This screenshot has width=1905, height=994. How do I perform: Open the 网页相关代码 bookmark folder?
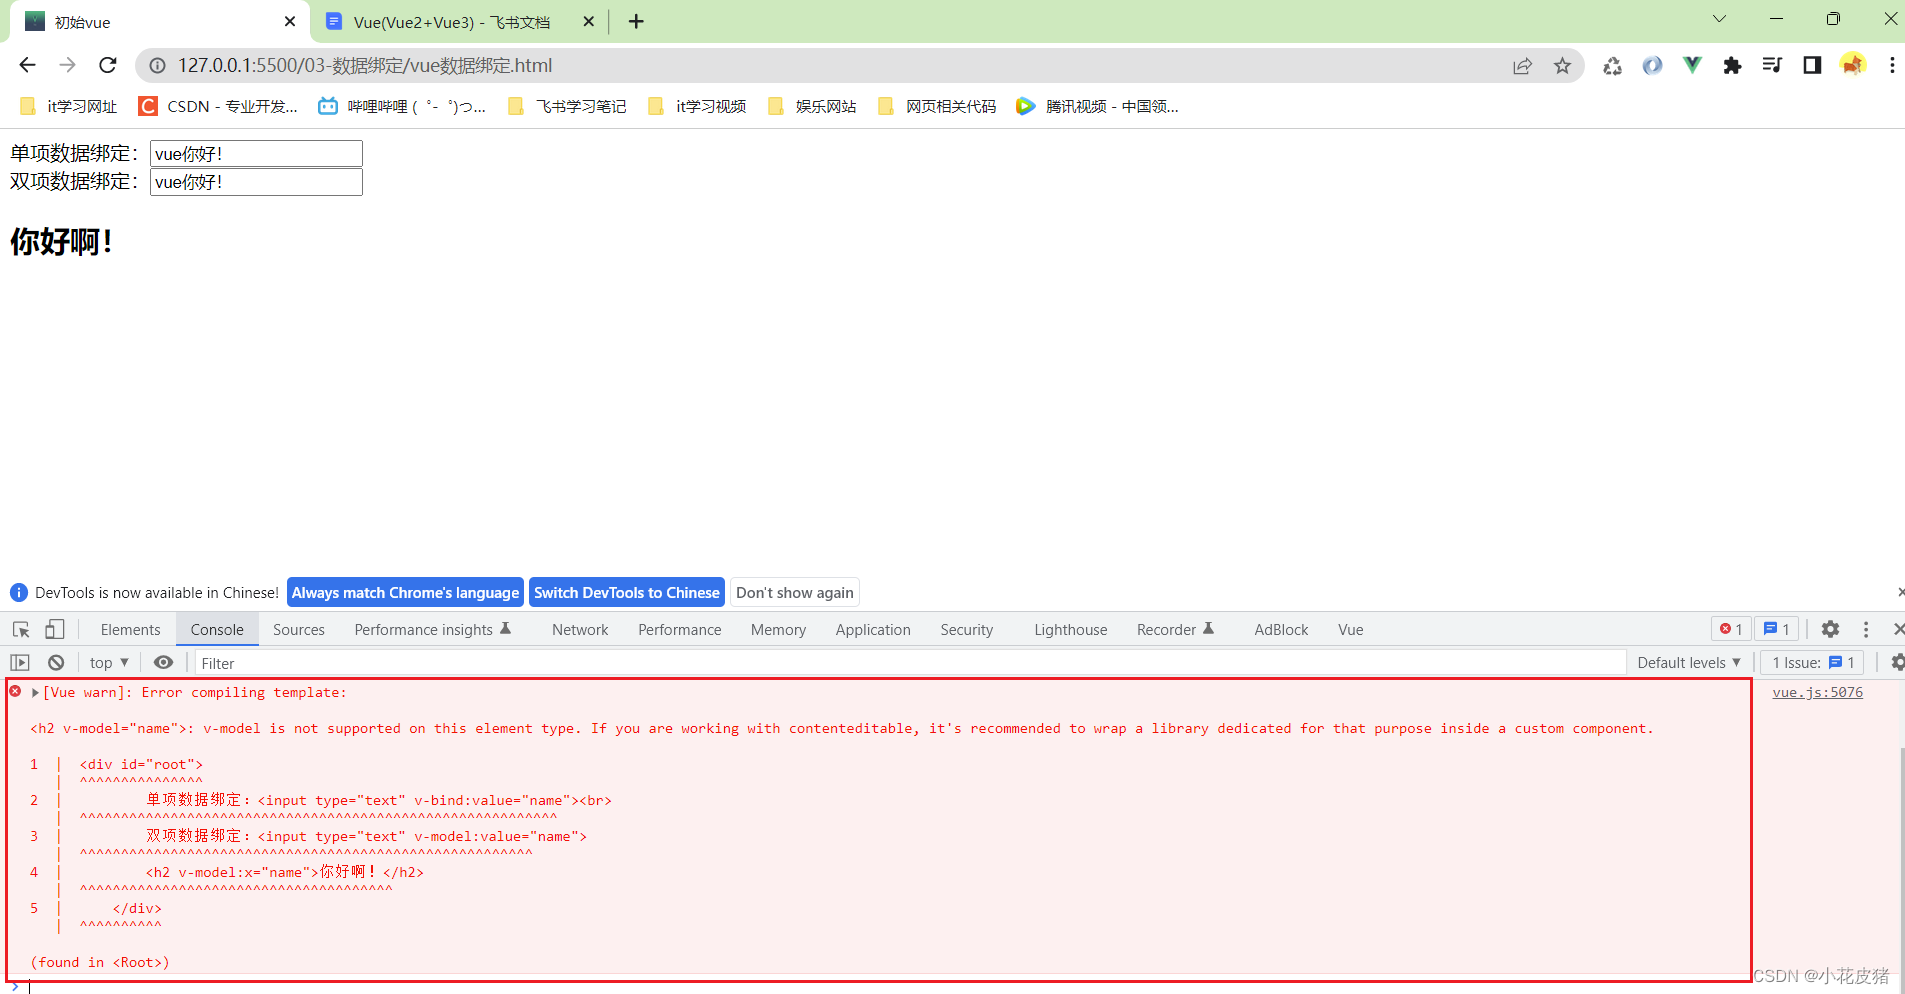pos(937,106)
